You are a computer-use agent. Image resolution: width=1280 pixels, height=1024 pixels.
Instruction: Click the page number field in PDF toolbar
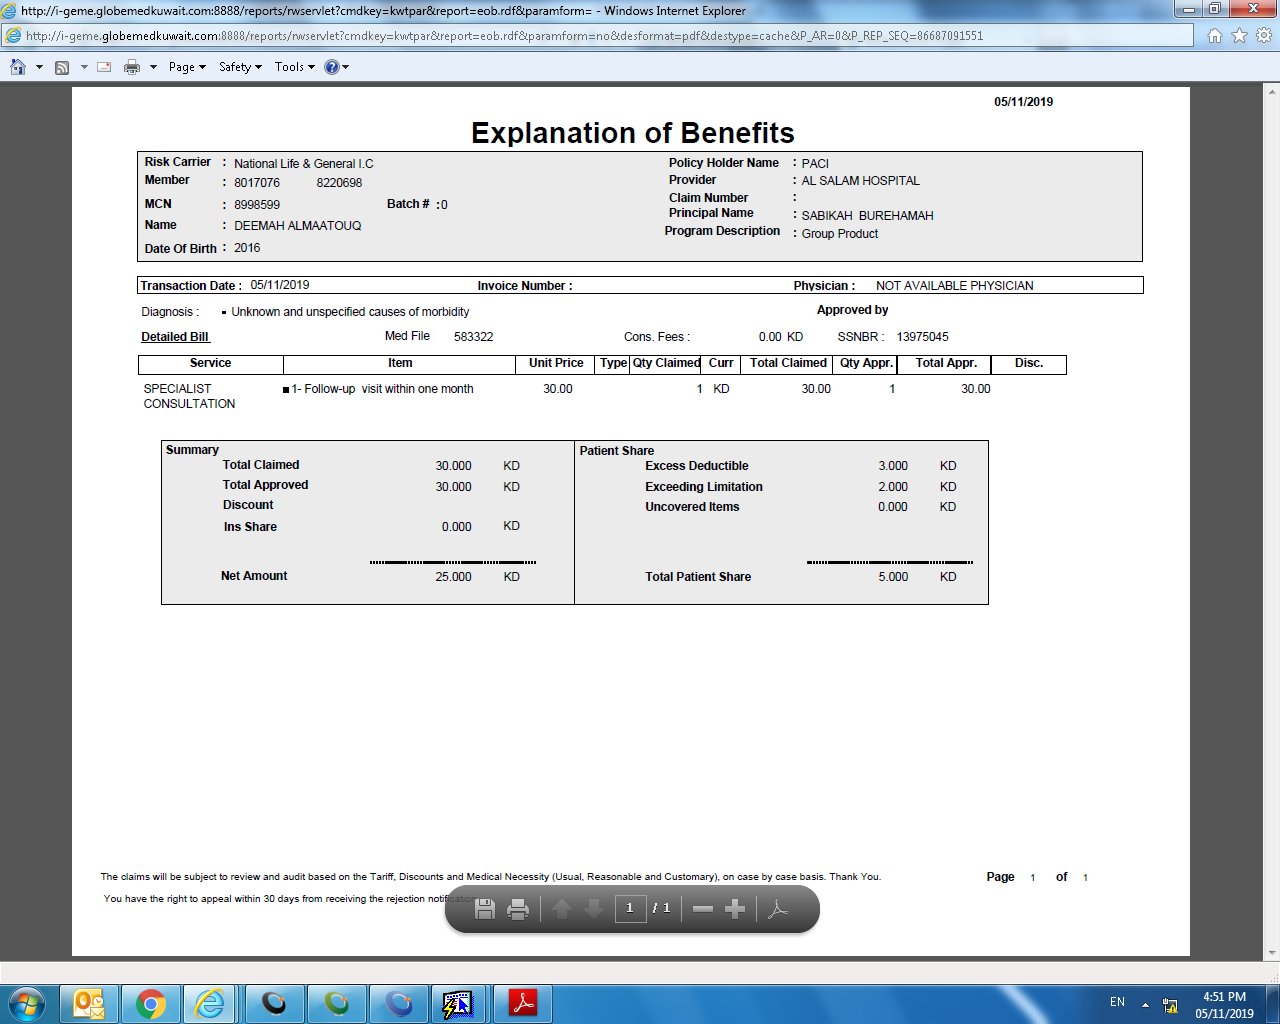(x=630, y=908)
